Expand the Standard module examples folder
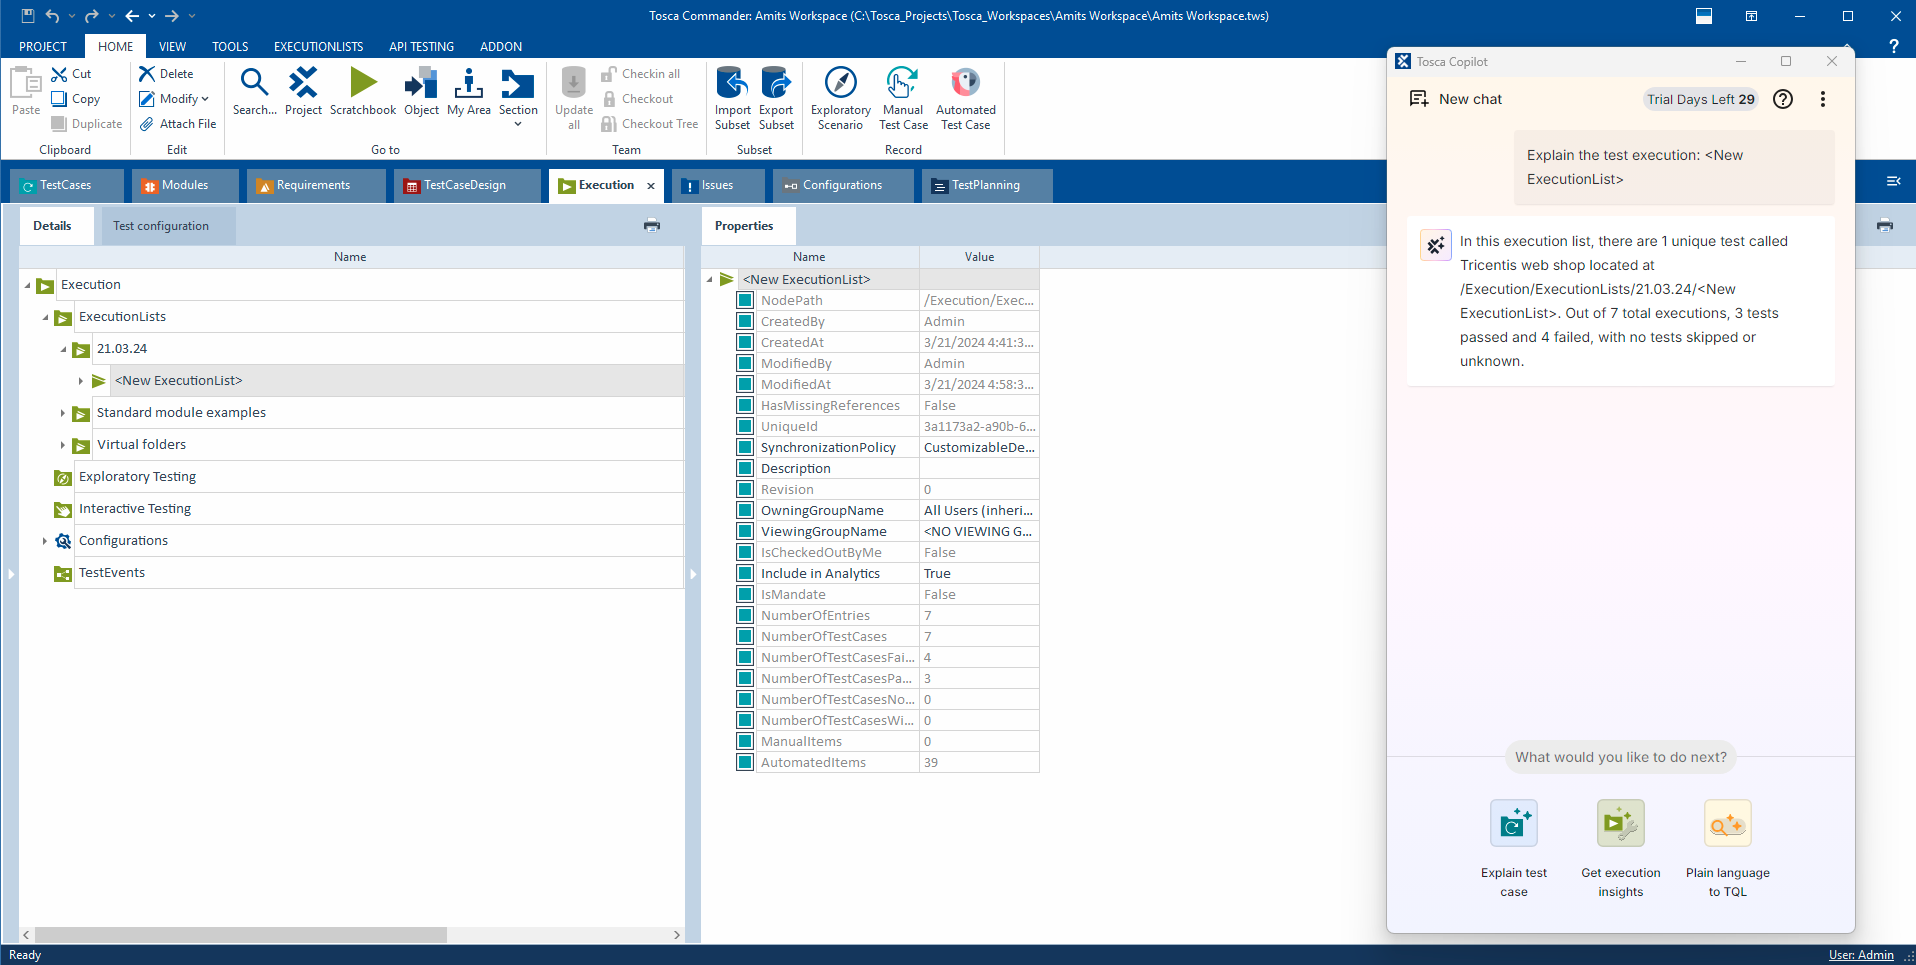 click(x=63, y=413)
